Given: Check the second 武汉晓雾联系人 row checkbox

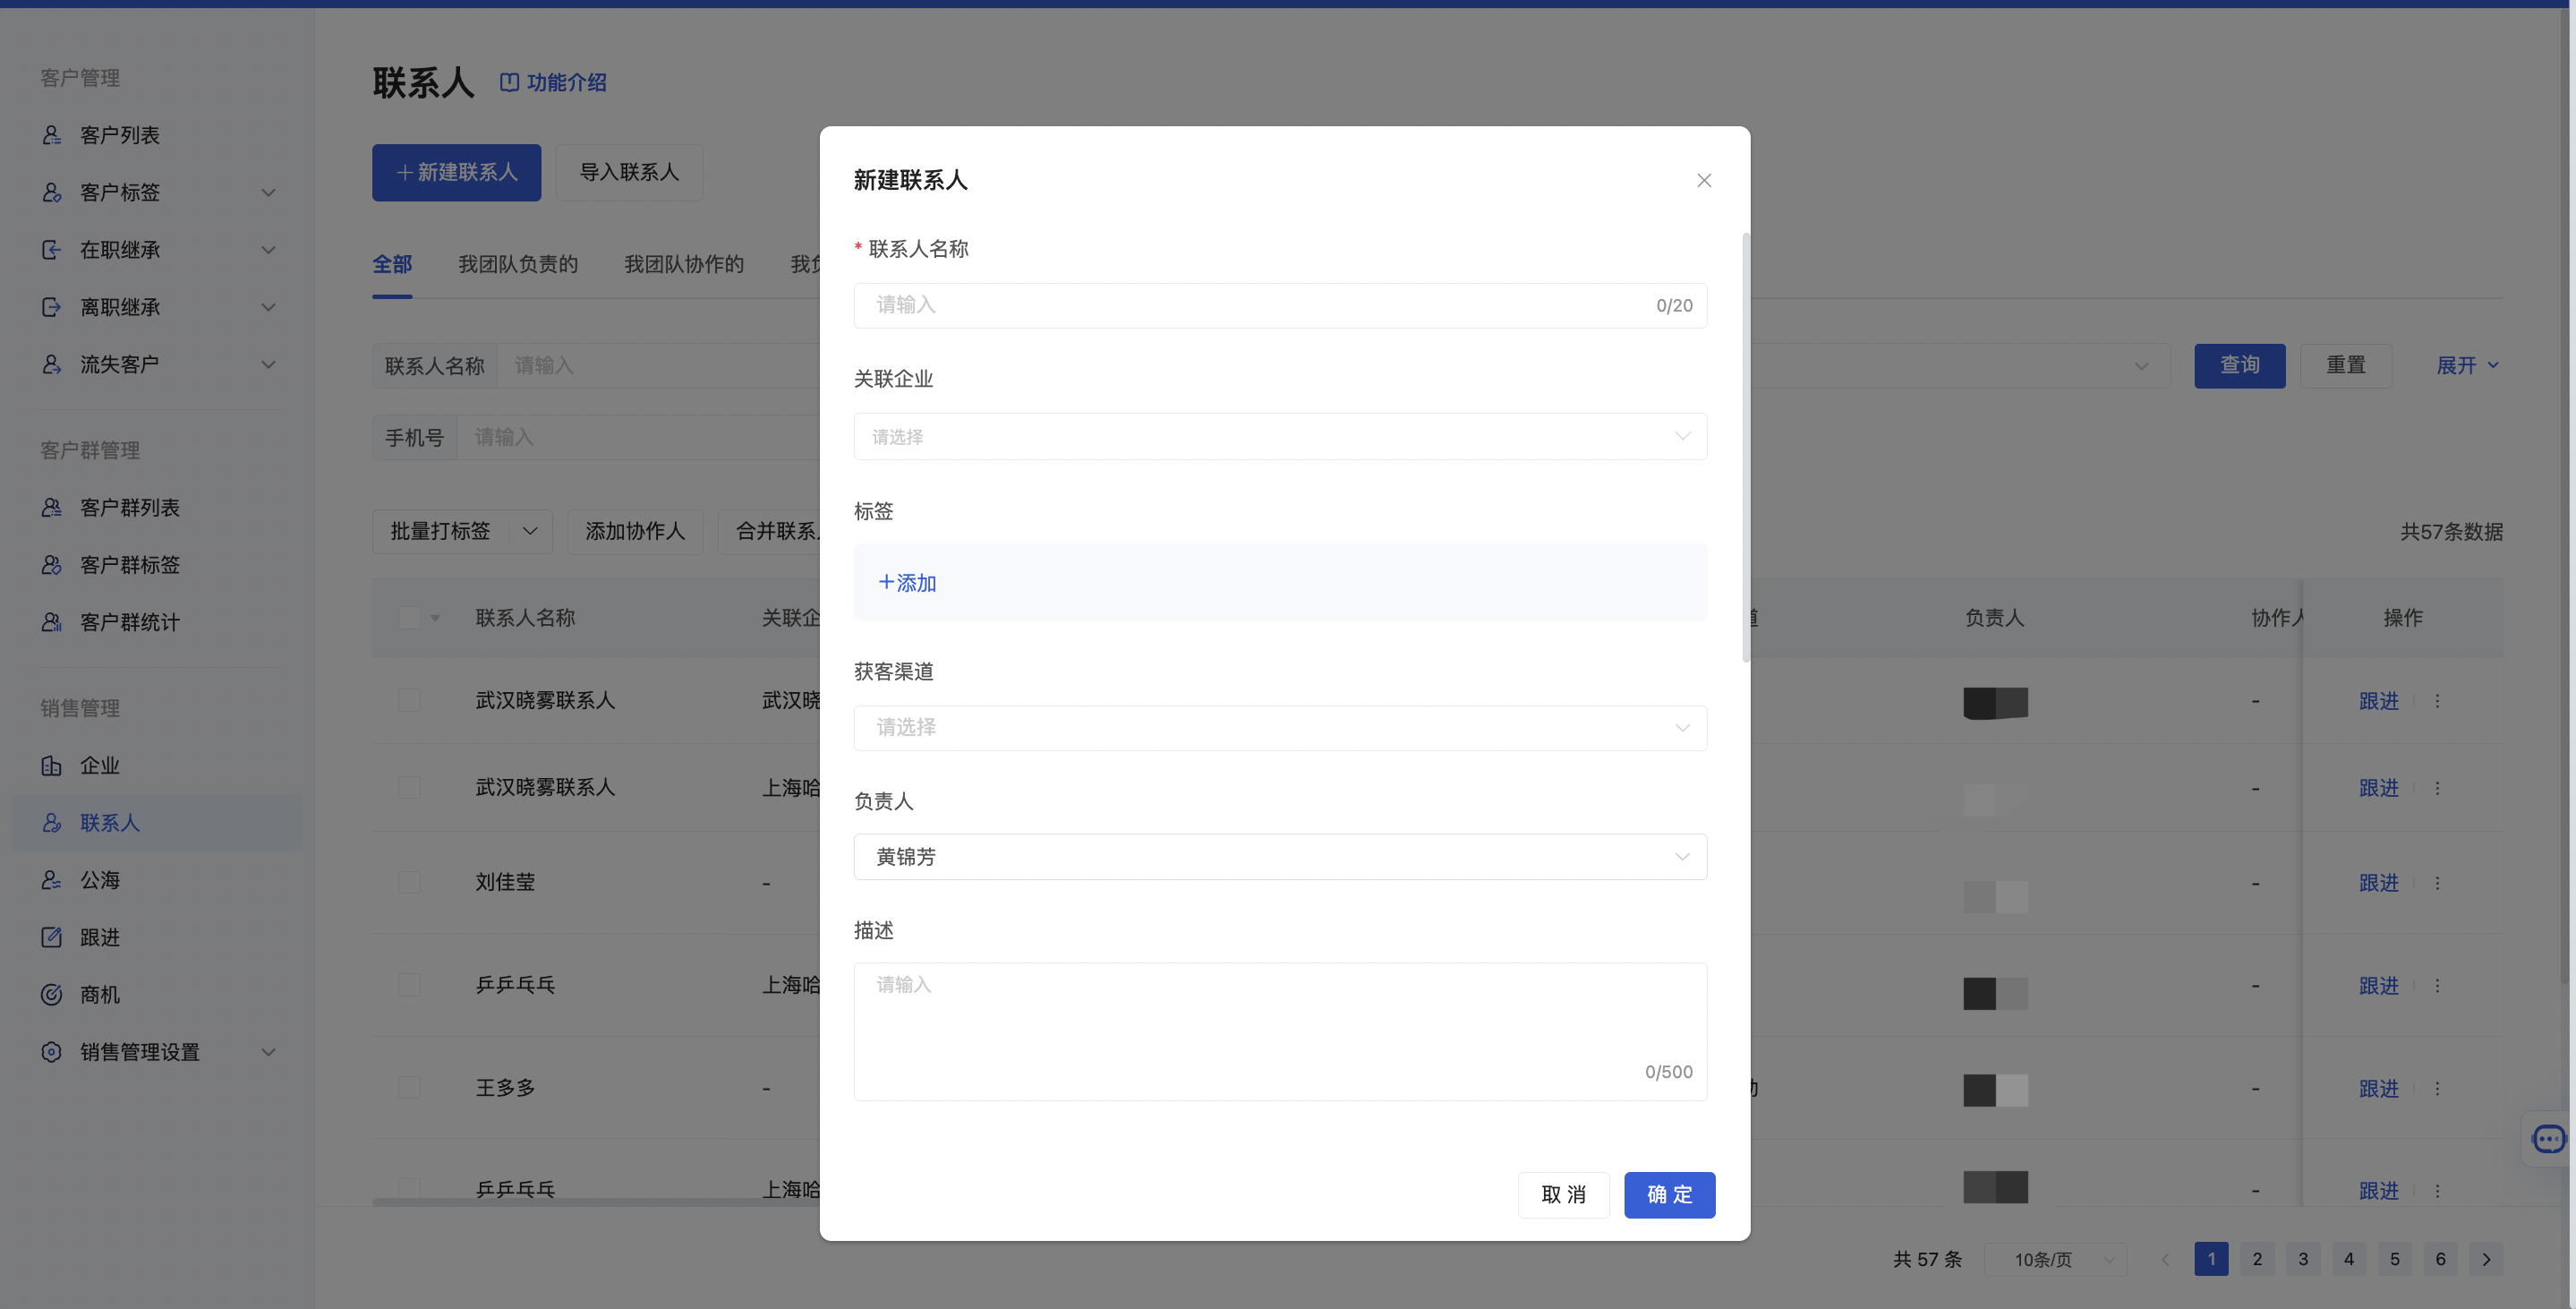Looking at the screenshot, I should point(409,788).
